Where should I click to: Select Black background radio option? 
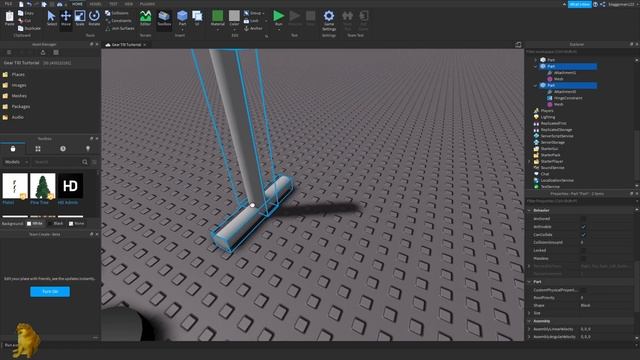coord(50,224)
